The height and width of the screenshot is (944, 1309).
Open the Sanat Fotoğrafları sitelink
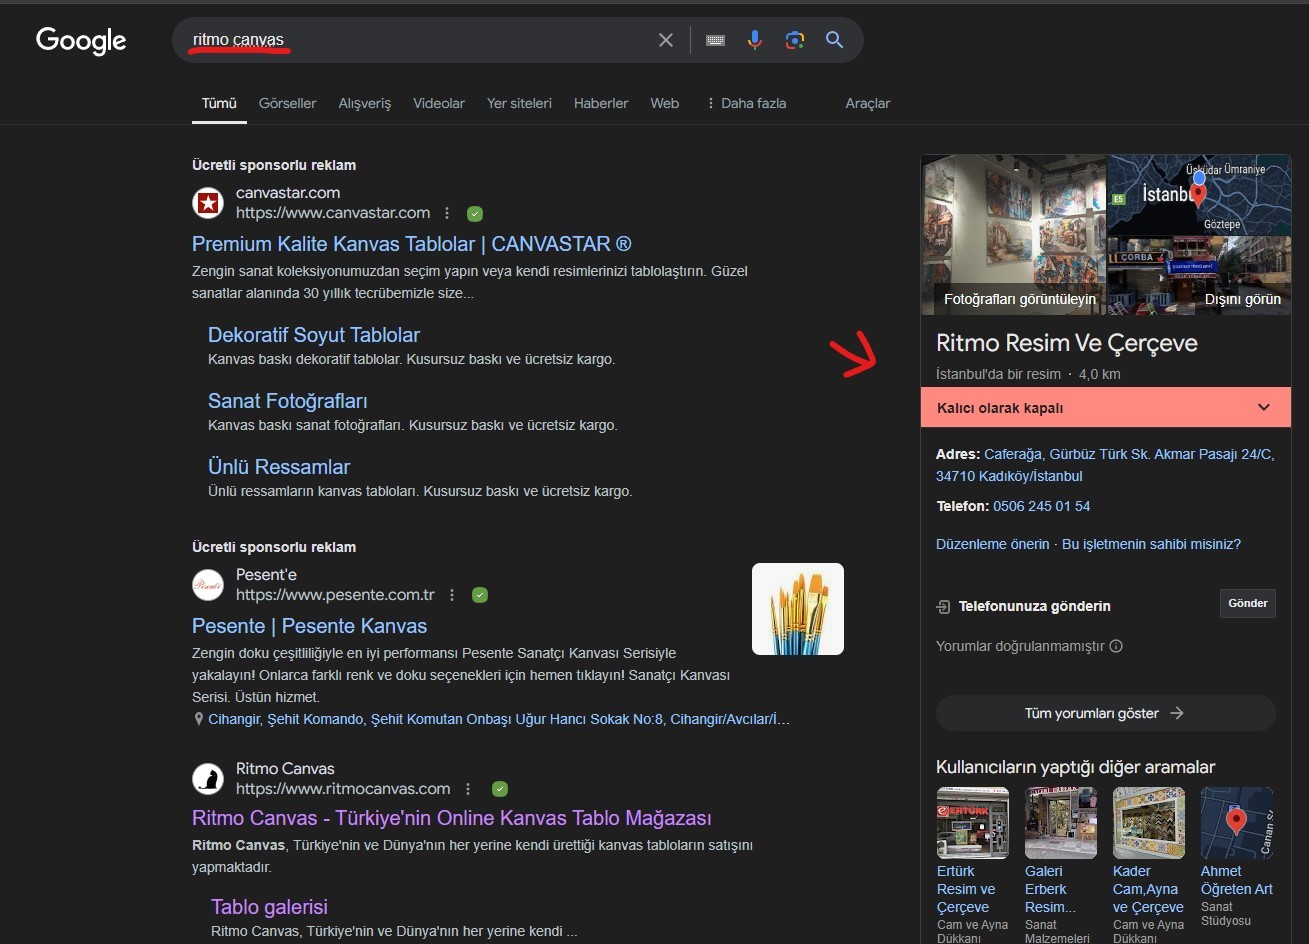coord(288,401)
